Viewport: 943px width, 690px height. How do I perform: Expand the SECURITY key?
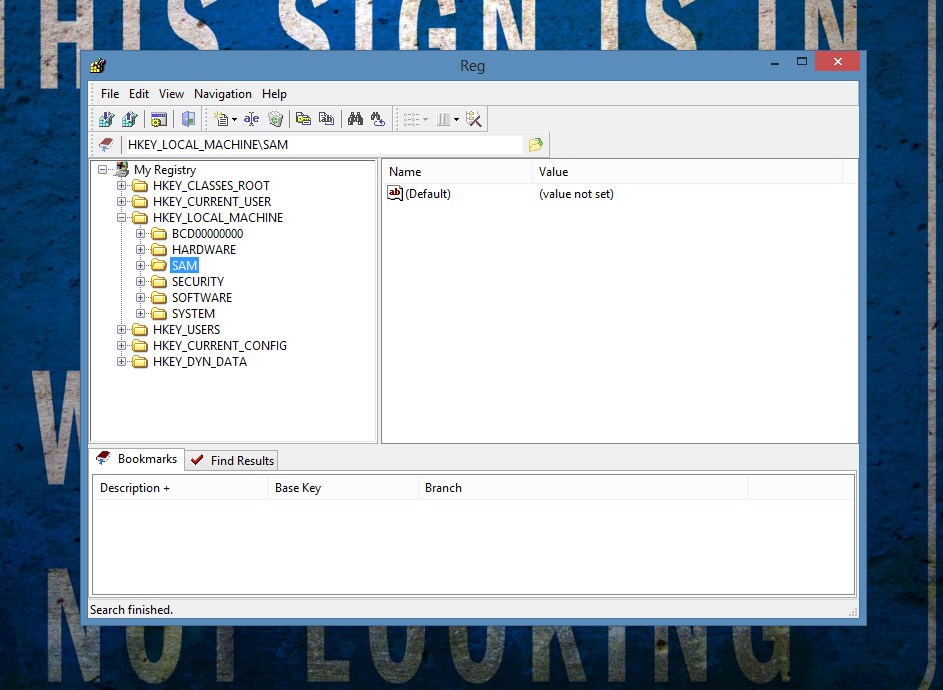(x=140, y=282)
